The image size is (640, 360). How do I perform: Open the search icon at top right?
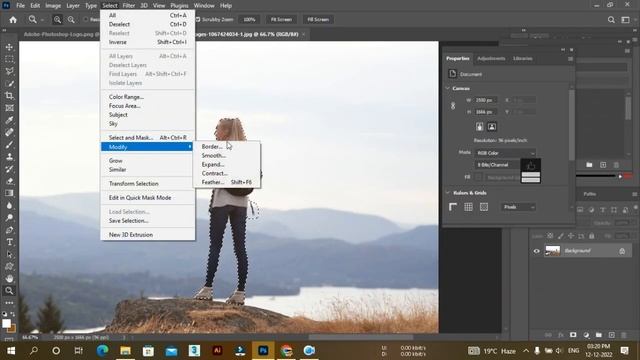(x=611, y=20)
